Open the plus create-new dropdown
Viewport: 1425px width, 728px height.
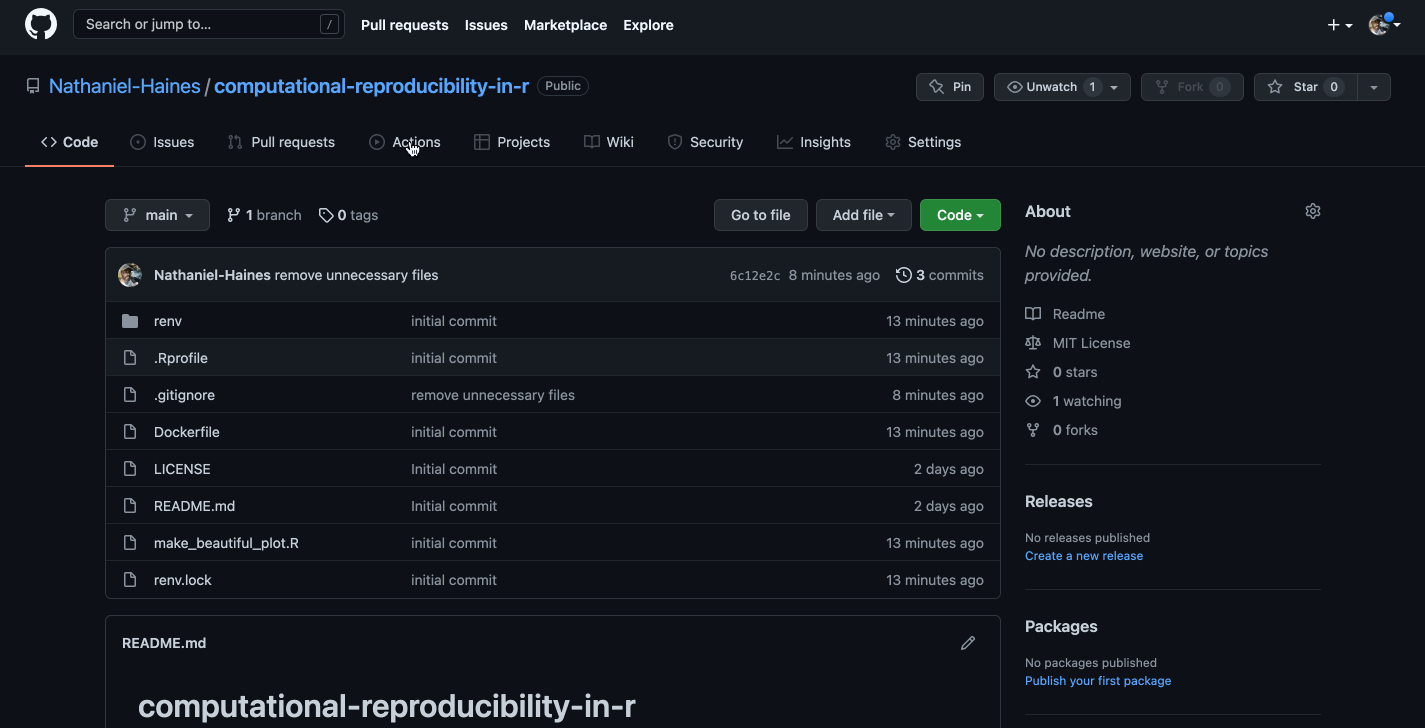coord(1340,25)
